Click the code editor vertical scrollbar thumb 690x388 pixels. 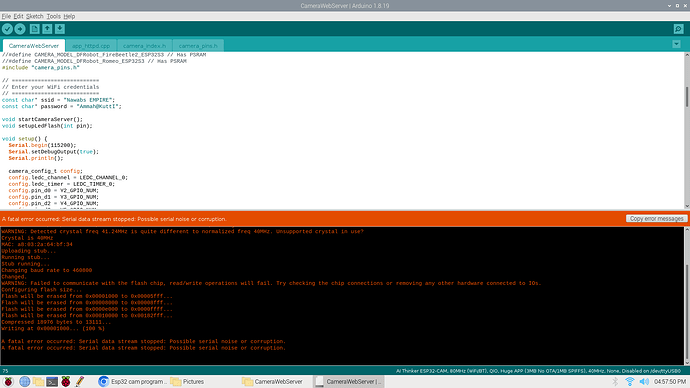click(687, 97)
